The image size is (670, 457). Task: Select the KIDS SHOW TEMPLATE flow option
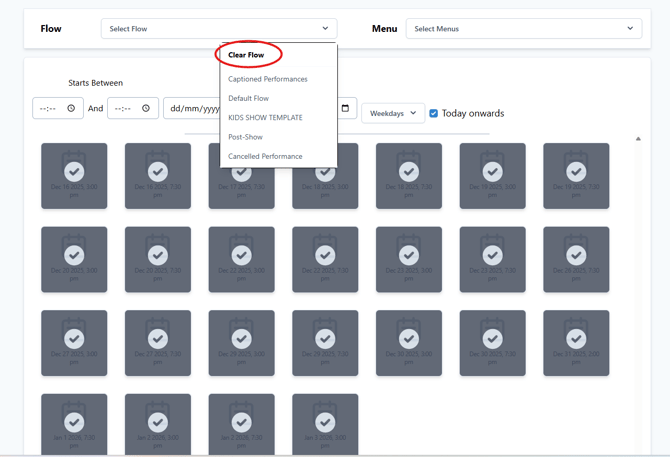click(x=265, y=118)
